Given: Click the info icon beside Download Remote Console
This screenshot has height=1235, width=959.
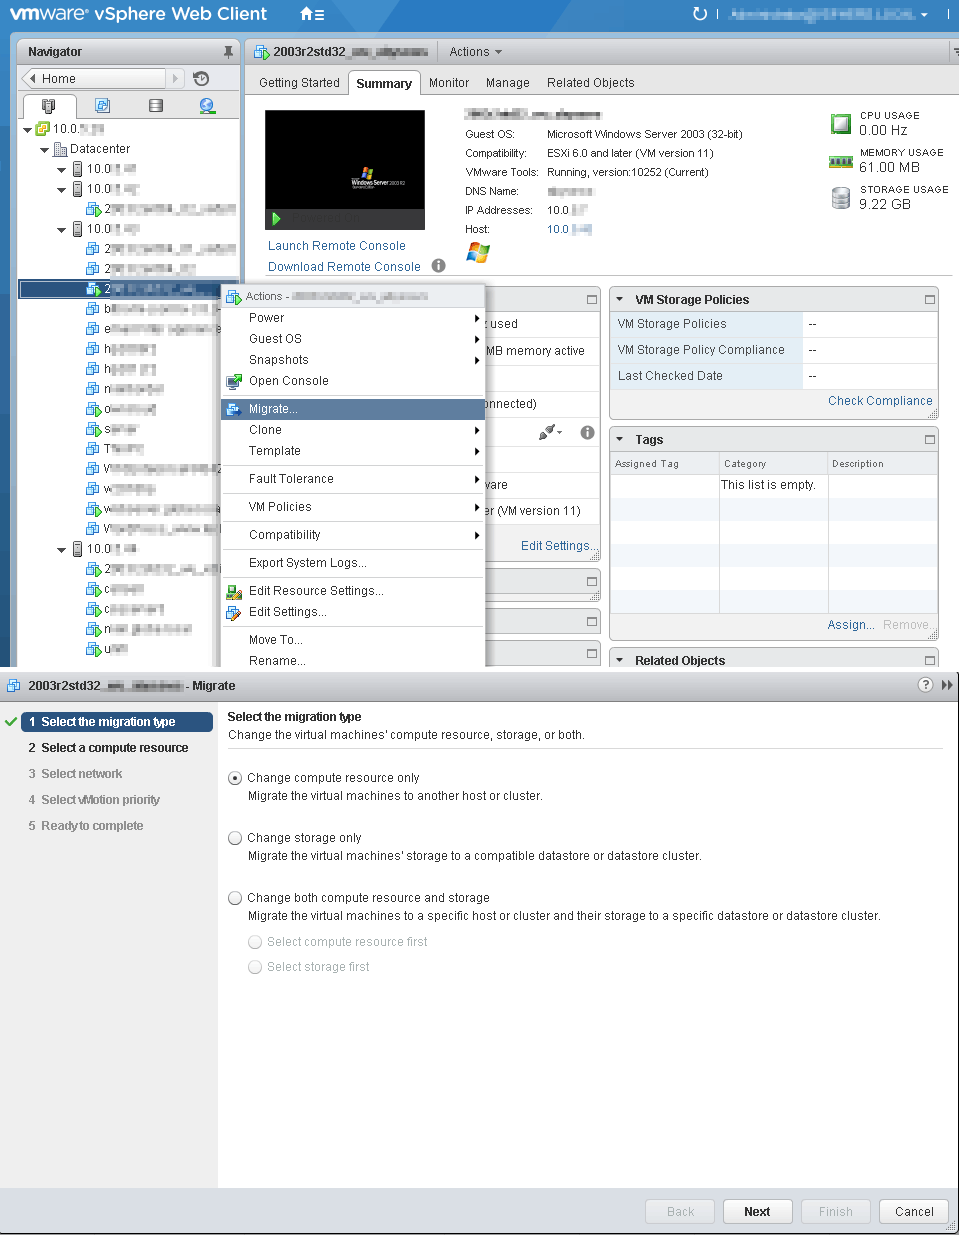Looking at the screenshot, I should click(x=438, y=266).
